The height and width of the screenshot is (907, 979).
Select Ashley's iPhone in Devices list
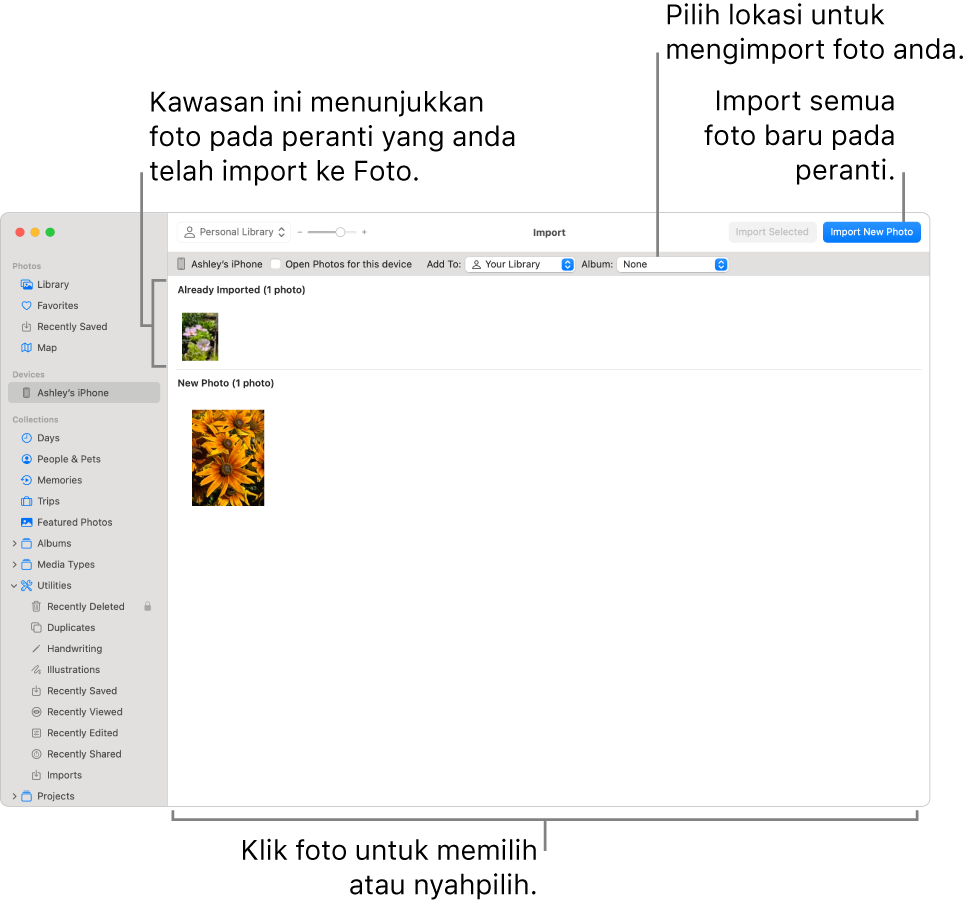(84, 393)
